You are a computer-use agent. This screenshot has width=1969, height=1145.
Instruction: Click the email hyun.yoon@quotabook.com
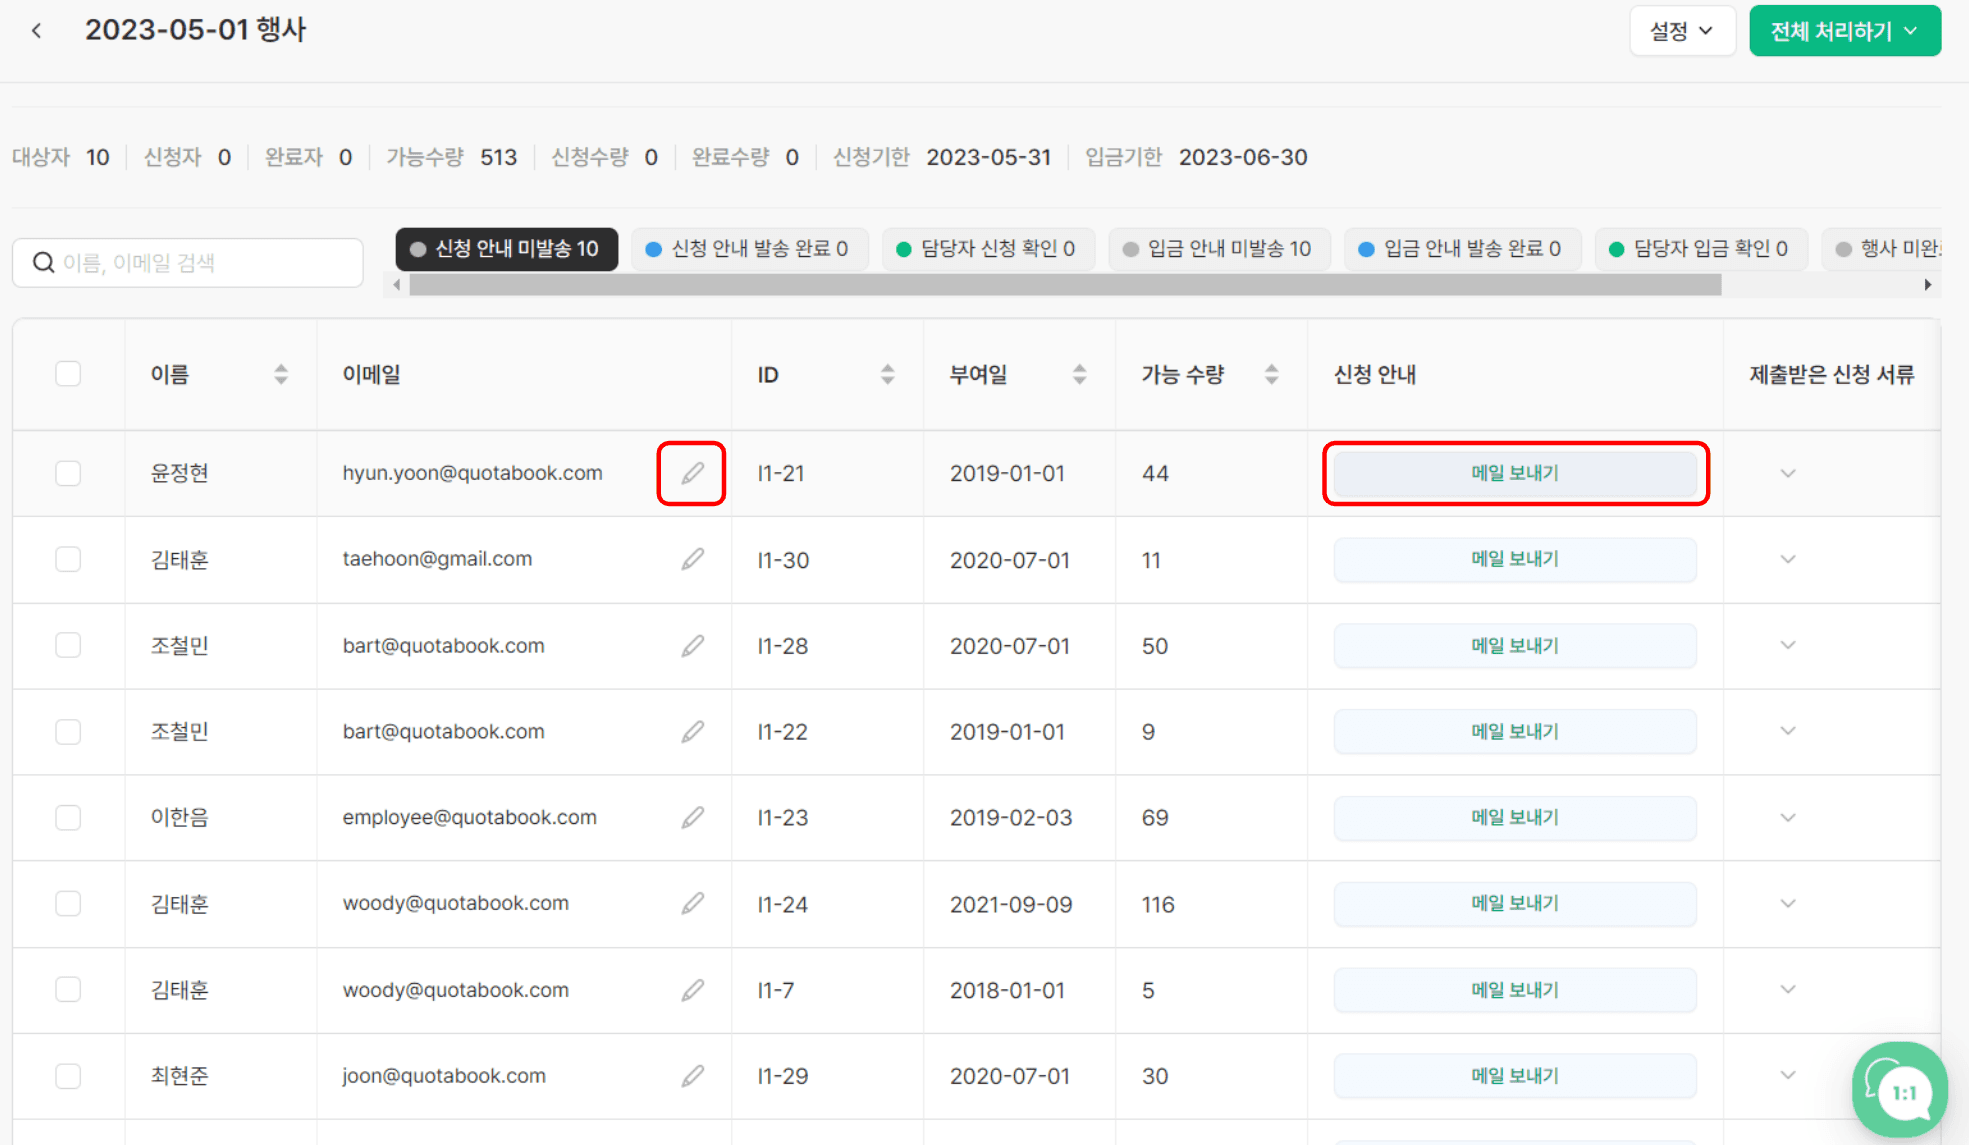click(x=472, y=473)
